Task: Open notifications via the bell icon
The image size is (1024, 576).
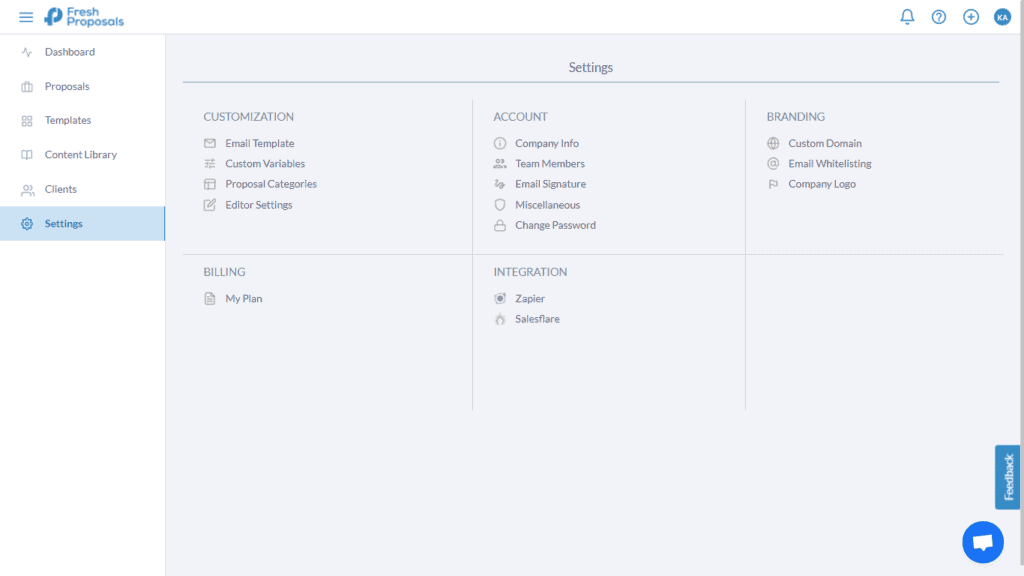Action: [x=907, y=16]
